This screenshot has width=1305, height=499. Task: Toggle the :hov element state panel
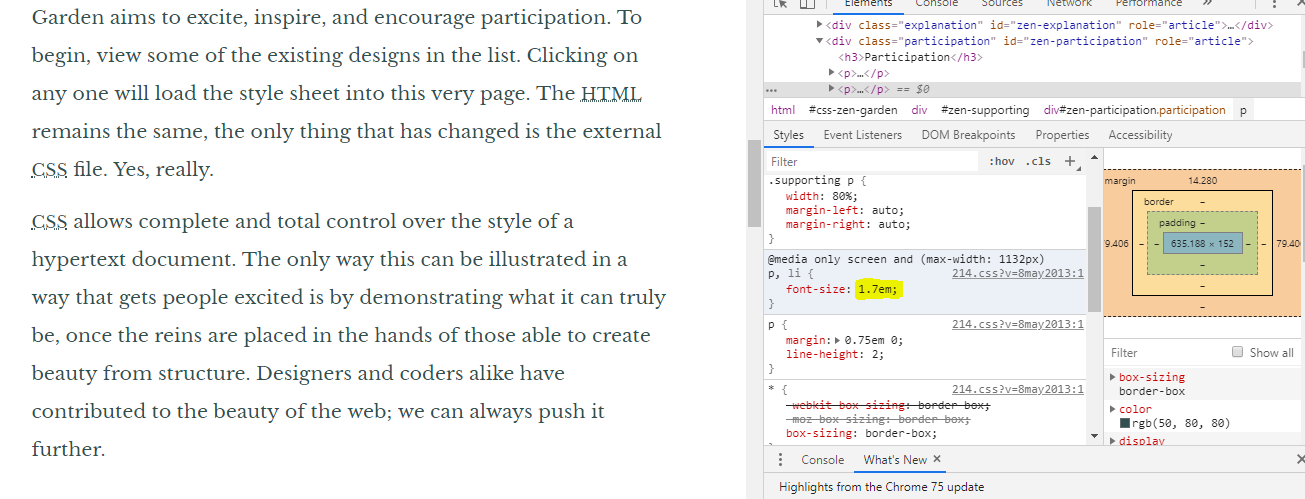coord(1001,161)
